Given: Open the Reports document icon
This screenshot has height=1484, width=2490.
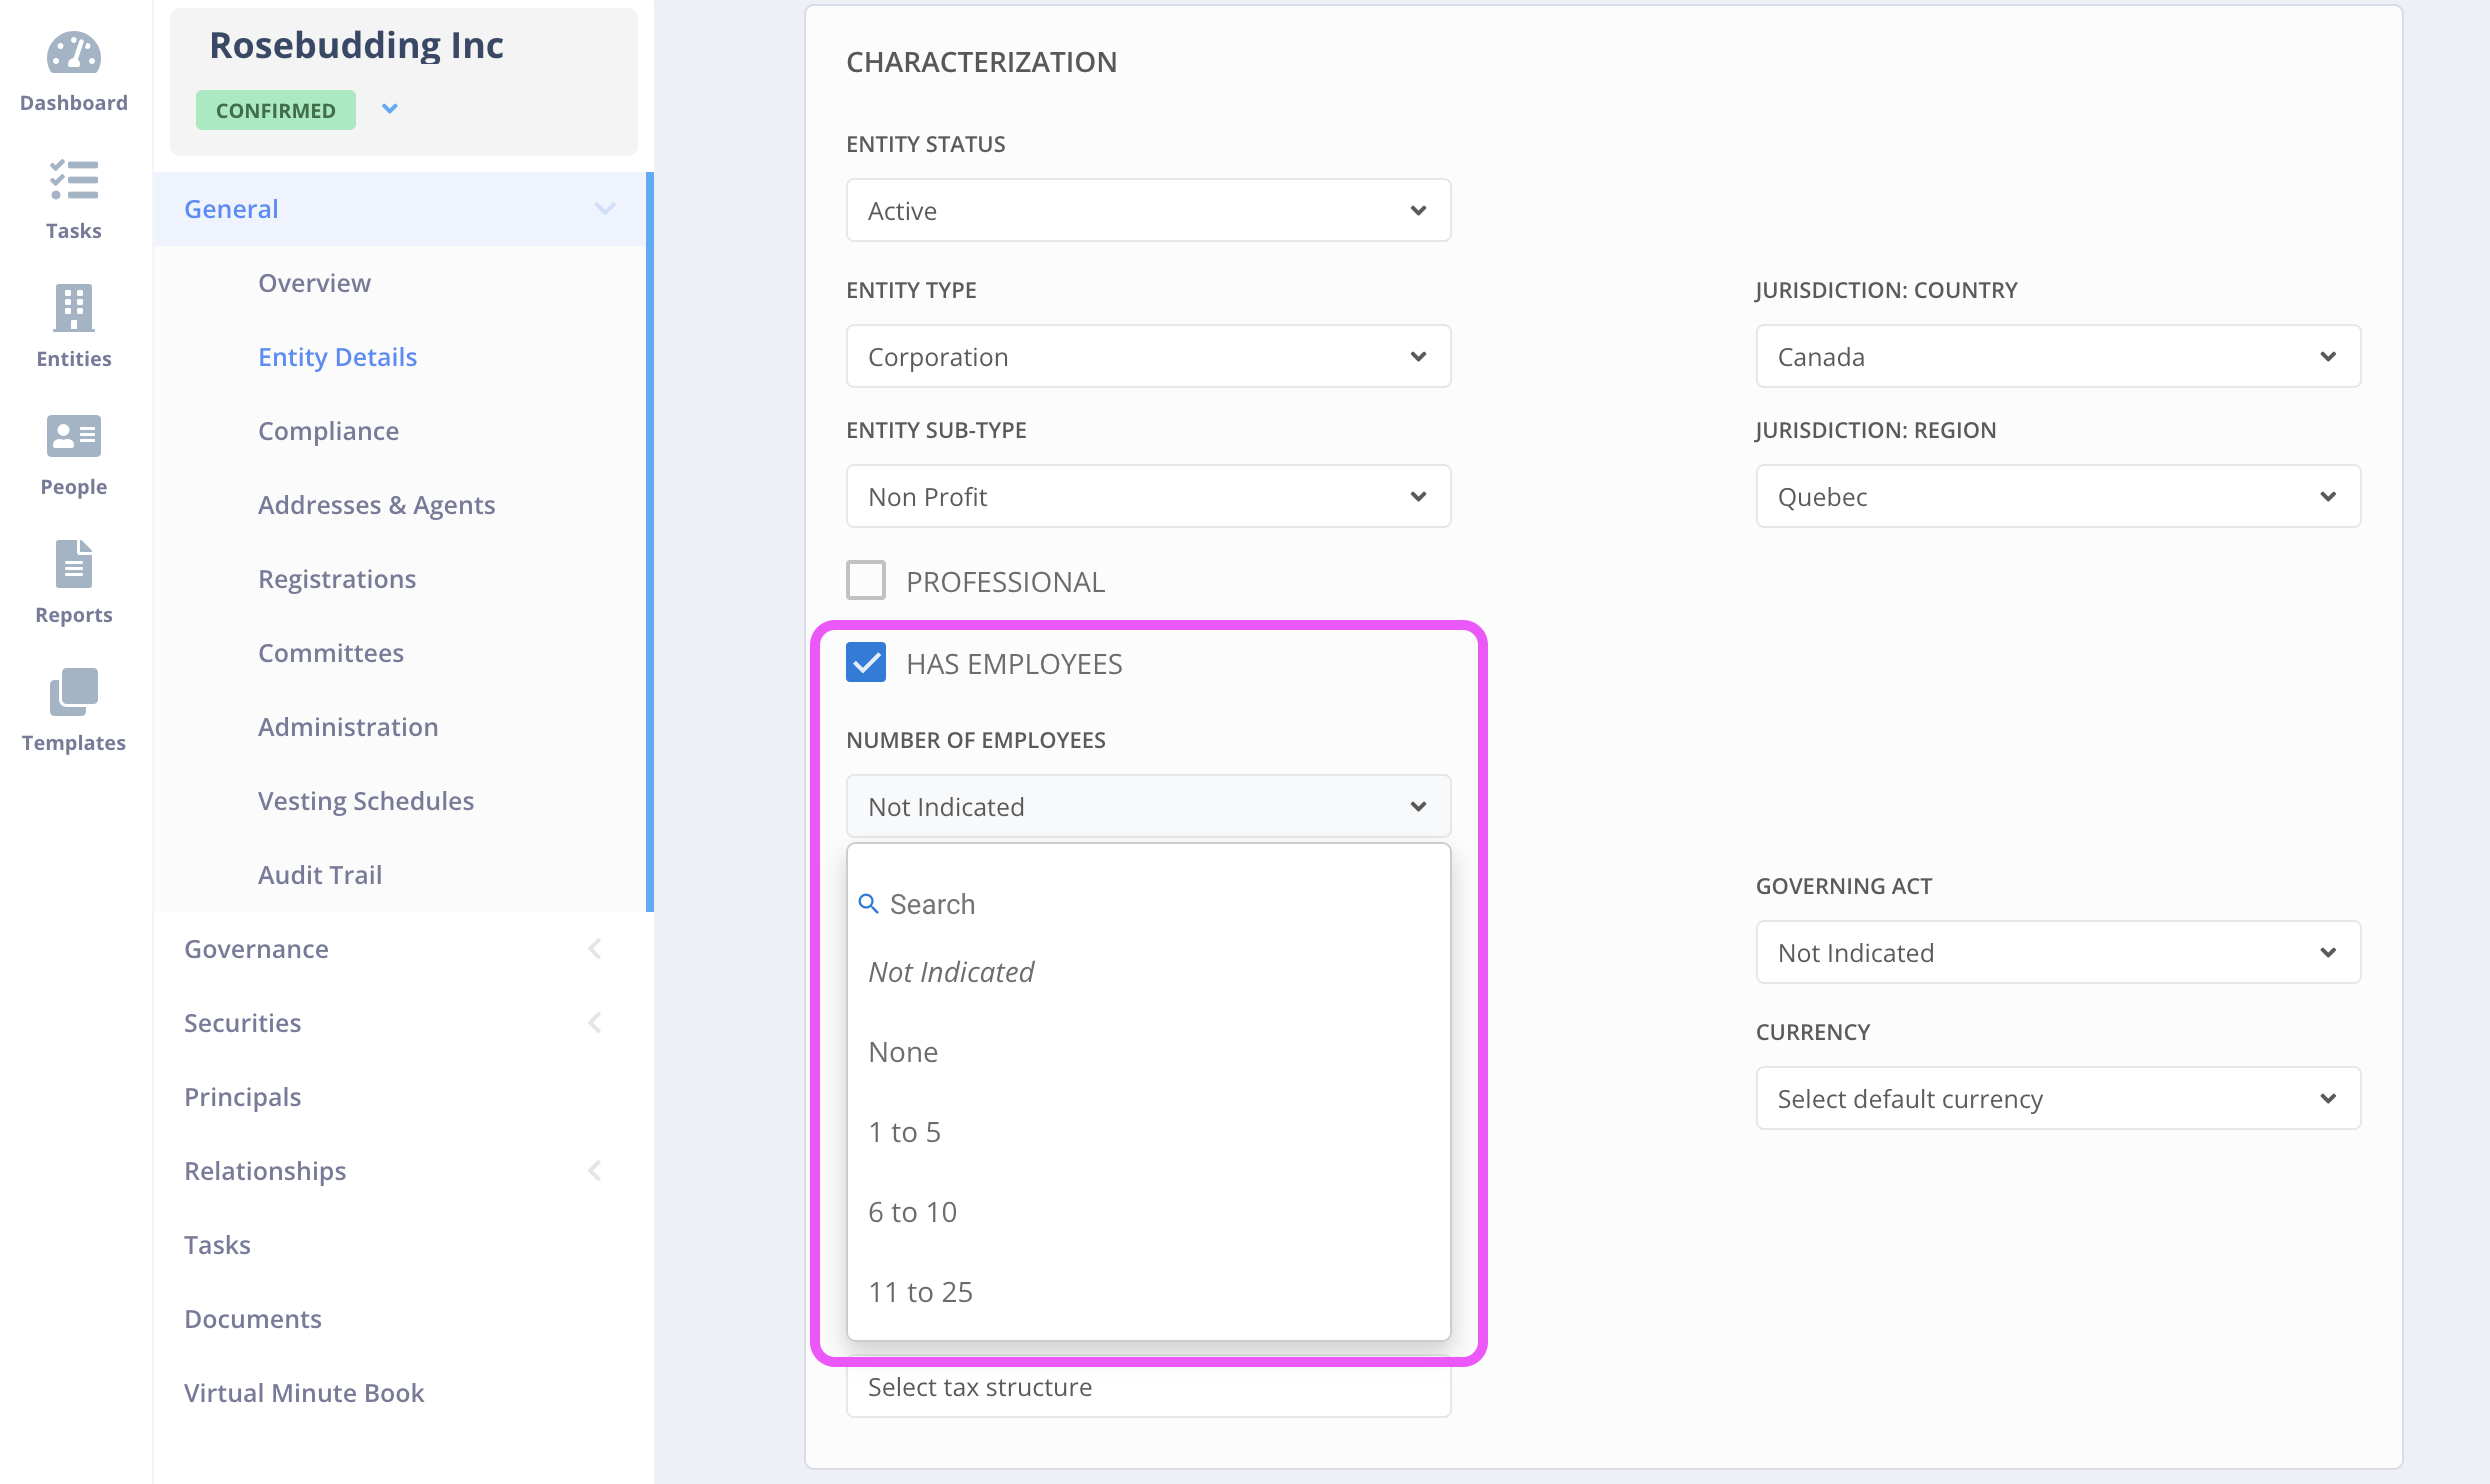Looking at the screenshot, I should click(73, 564).
